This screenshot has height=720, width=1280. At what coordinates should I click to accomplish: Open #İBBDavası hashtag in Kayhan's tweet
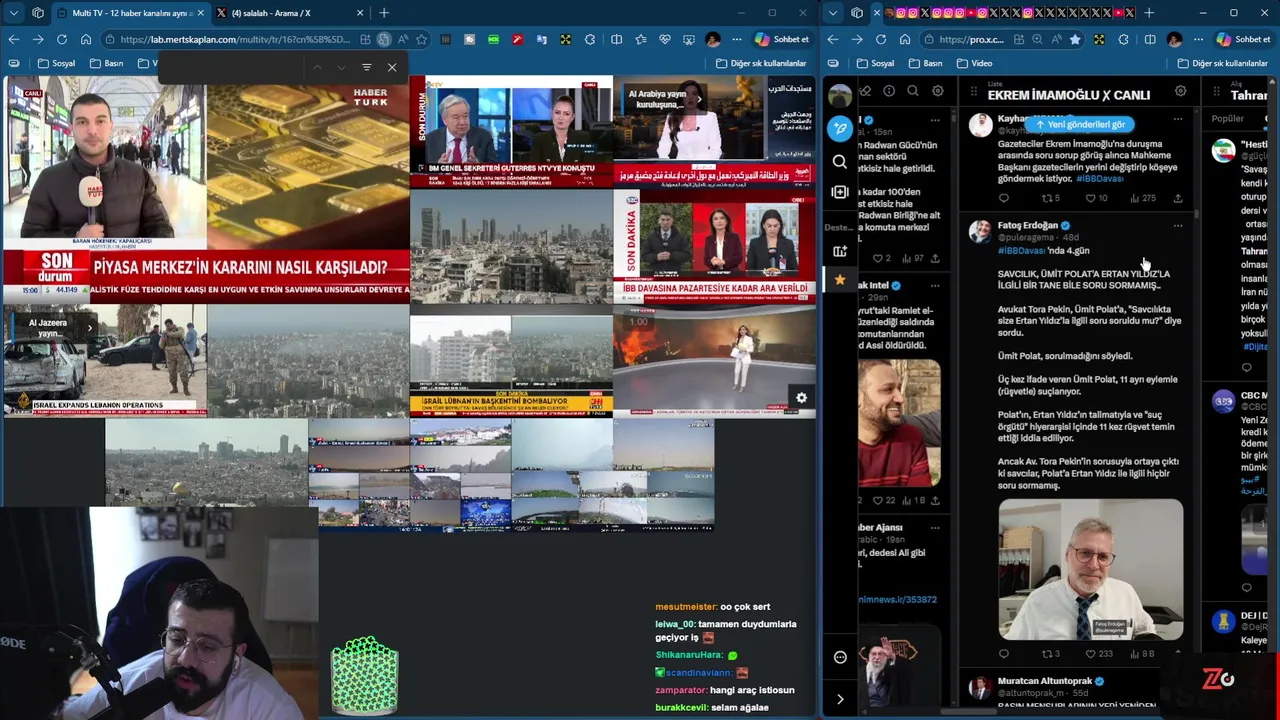coord(1100,178)
